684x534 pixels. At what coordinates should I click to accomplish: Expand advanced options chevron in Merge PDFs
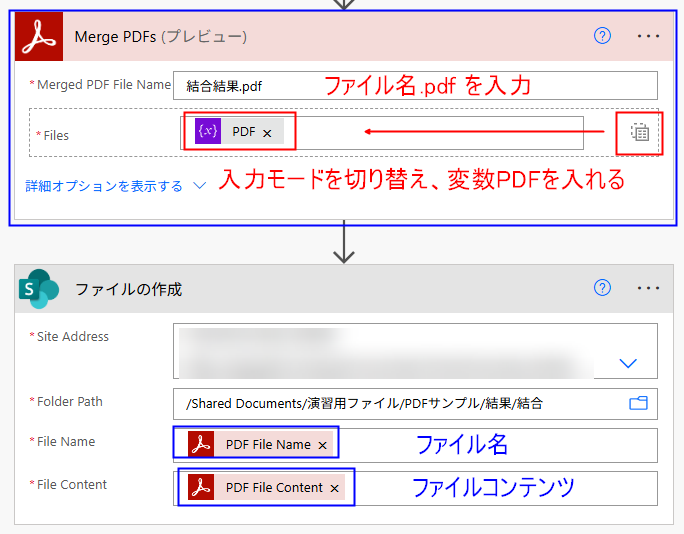(x=199, y=186)
